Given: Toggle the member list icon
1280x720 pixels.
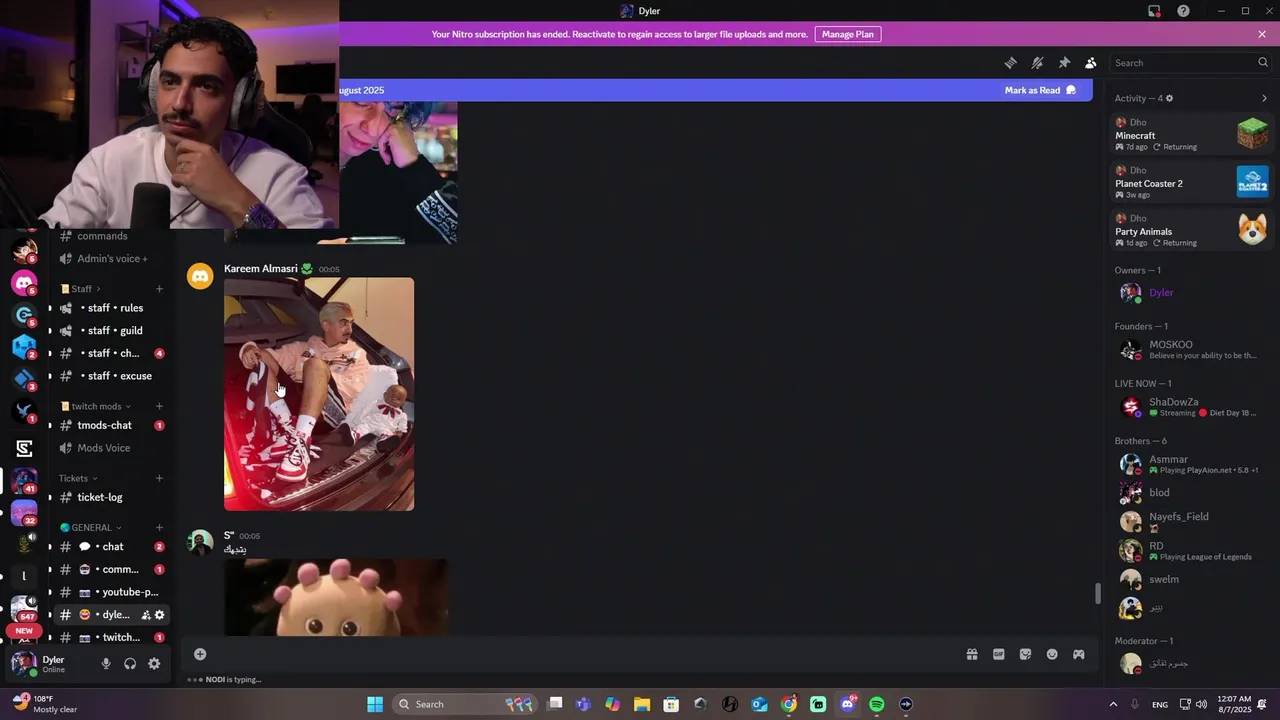Looking at the screenshot, I should [1091, 63].
